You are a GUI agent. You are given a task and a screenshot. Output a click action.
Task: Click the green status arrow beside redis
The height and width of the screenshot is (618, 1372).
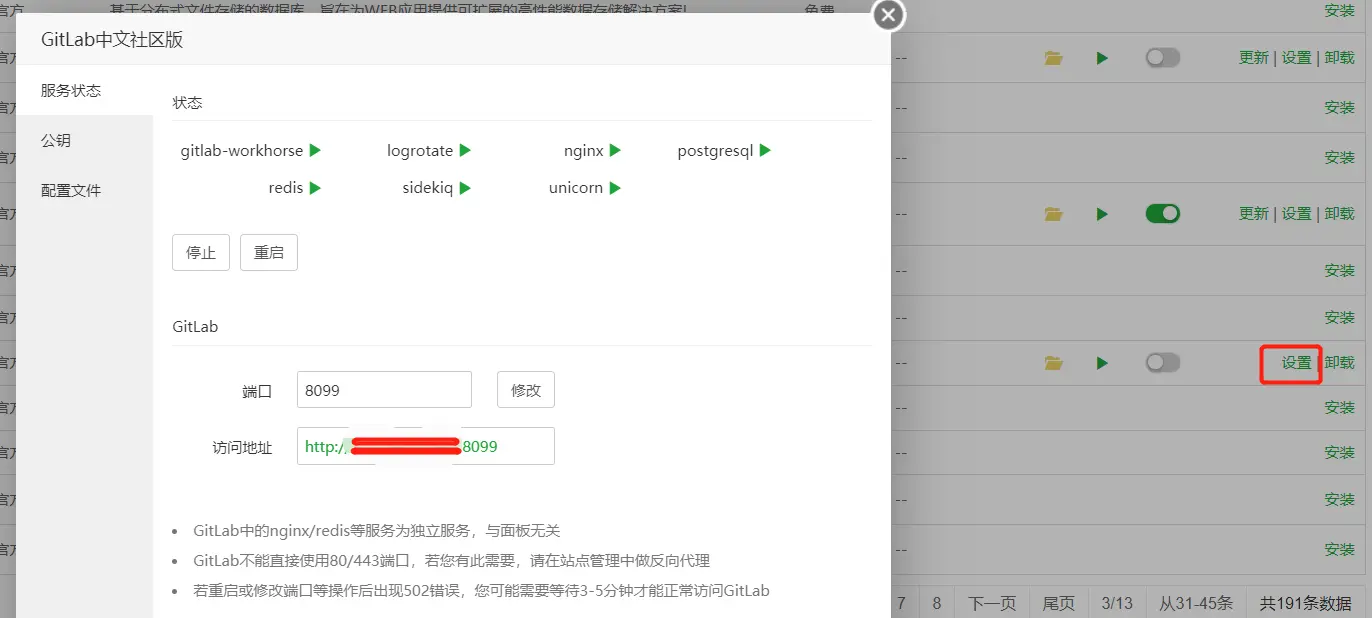point(315,188)
